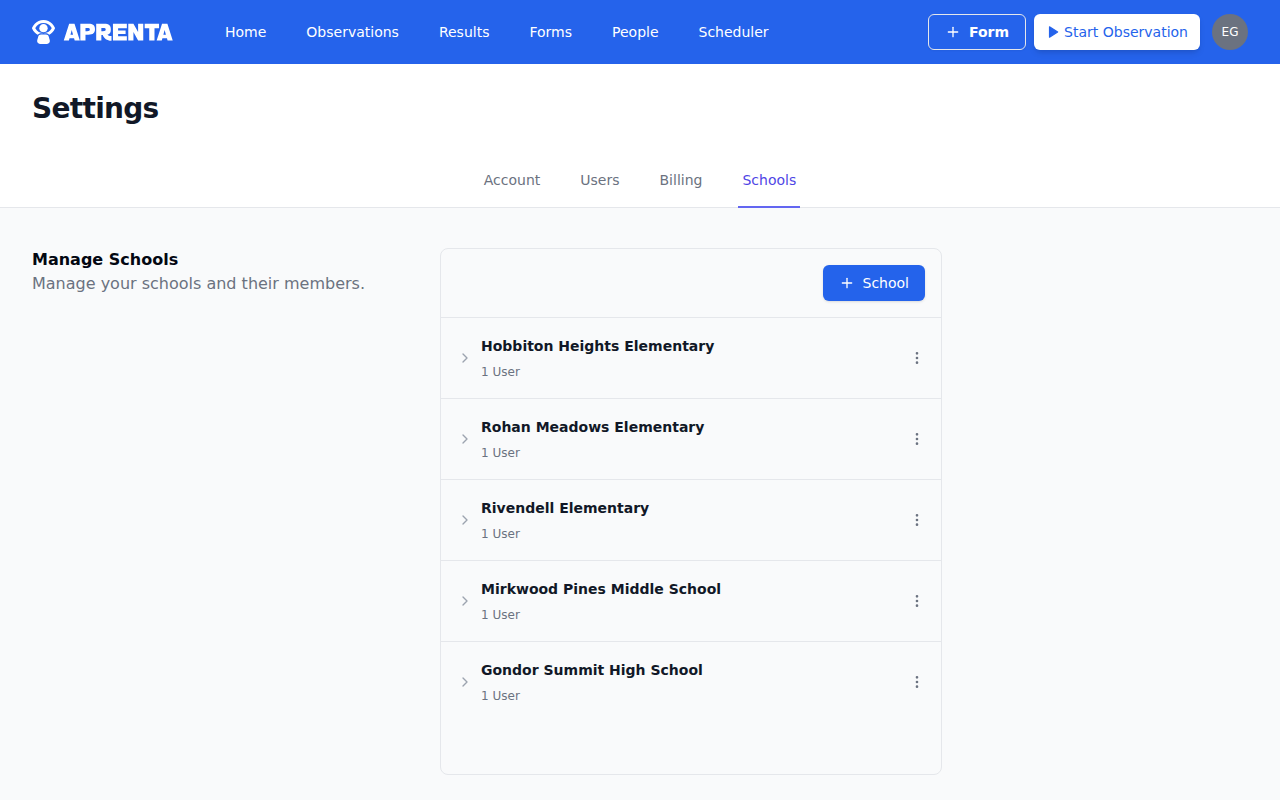
Task: Expand Hobbiton Heights Elementary details
Action: [464, 357]
